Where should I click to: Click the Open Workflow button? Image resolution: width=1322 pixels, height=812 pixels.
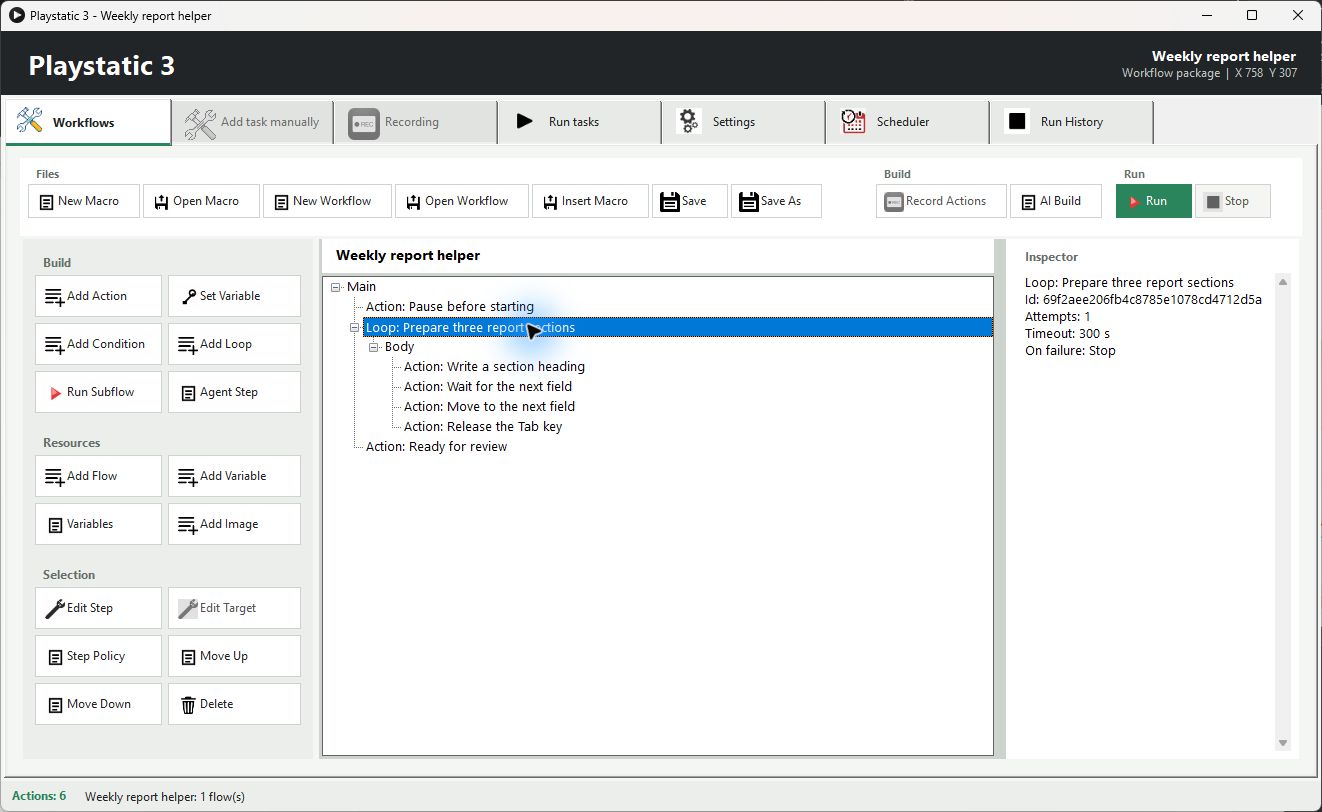pos(461,201)
